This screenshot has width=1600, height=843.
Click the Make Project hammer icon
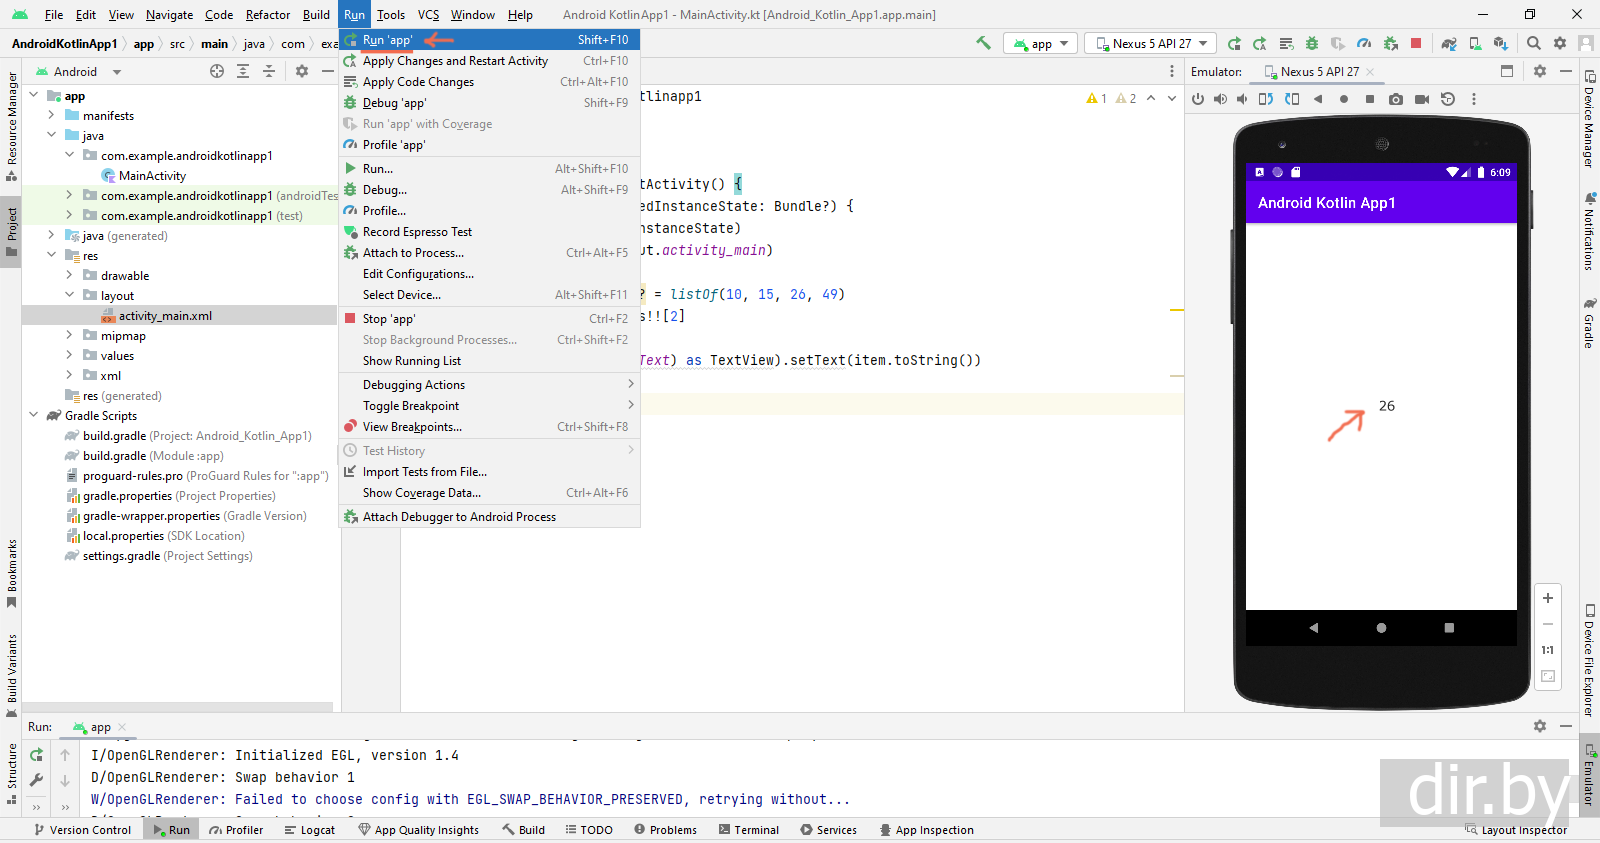983,43
